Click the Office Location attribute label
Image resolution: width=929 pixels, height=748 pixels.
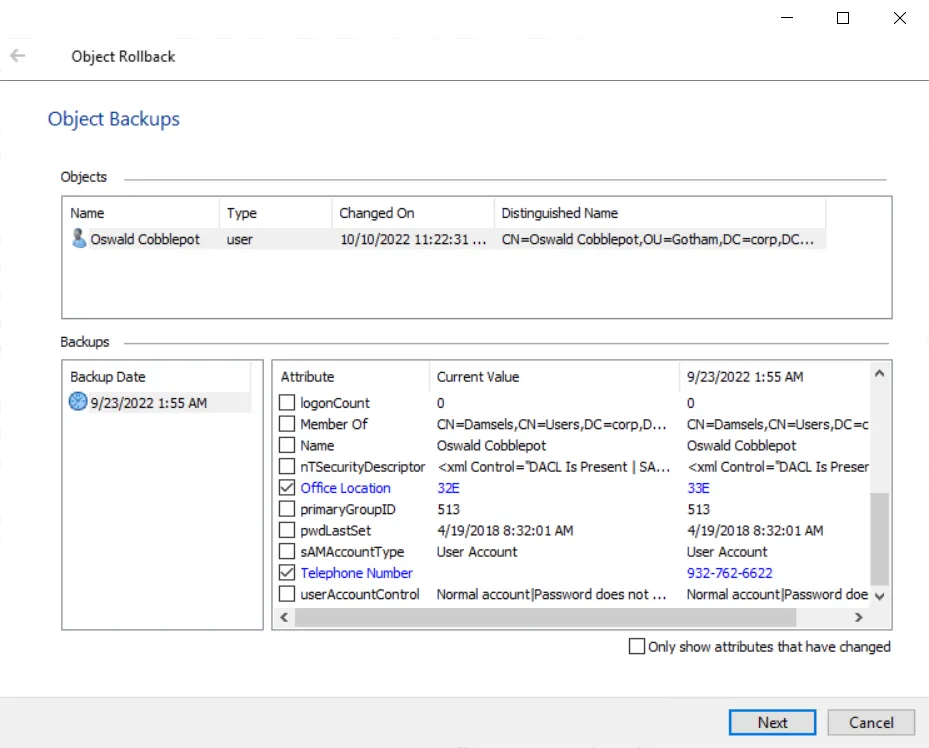(x=345, y=488)
